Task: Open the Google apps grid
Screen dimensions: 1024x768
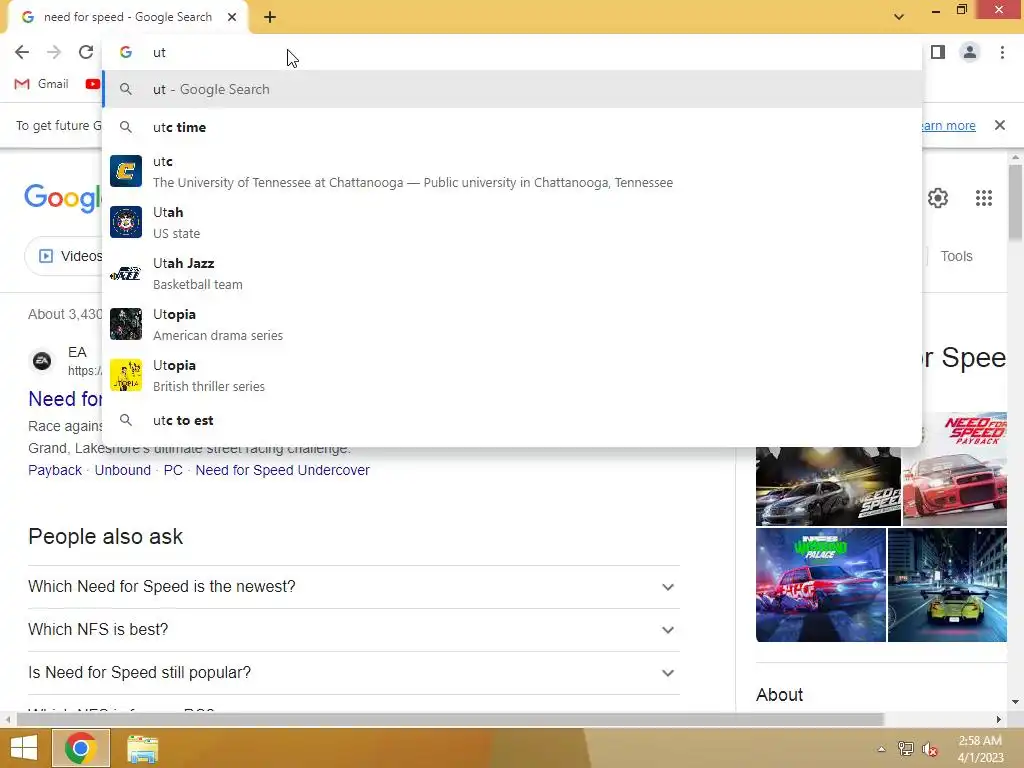Action: (984, 198)
